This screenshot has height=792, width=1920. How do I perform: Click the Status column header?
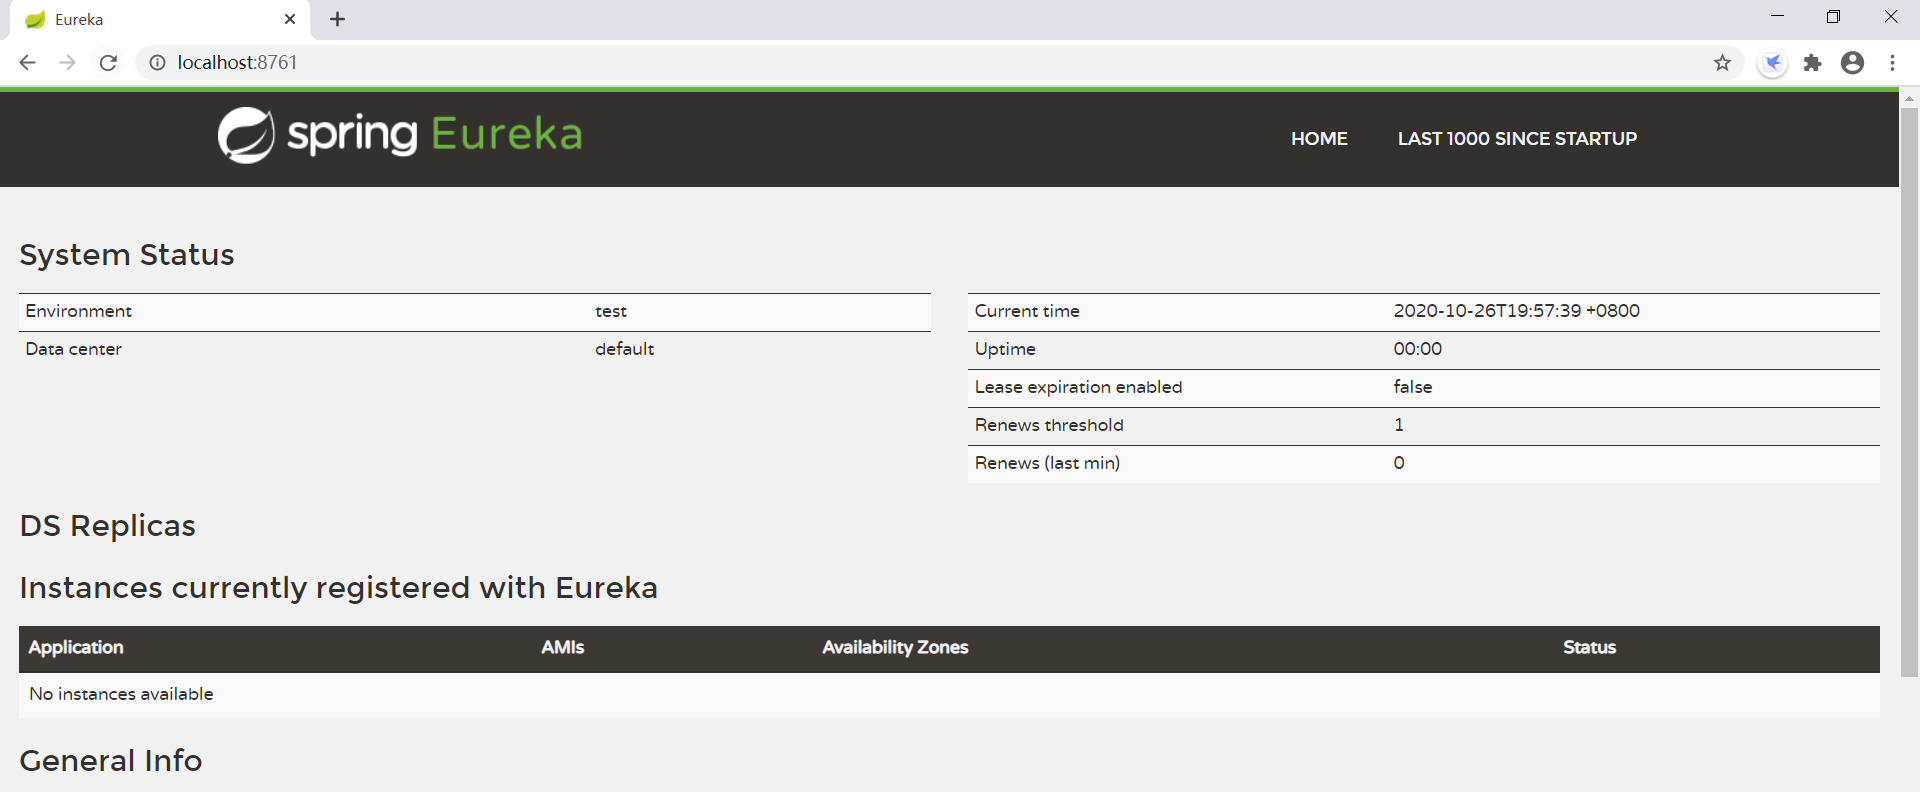pos(1589,648)
